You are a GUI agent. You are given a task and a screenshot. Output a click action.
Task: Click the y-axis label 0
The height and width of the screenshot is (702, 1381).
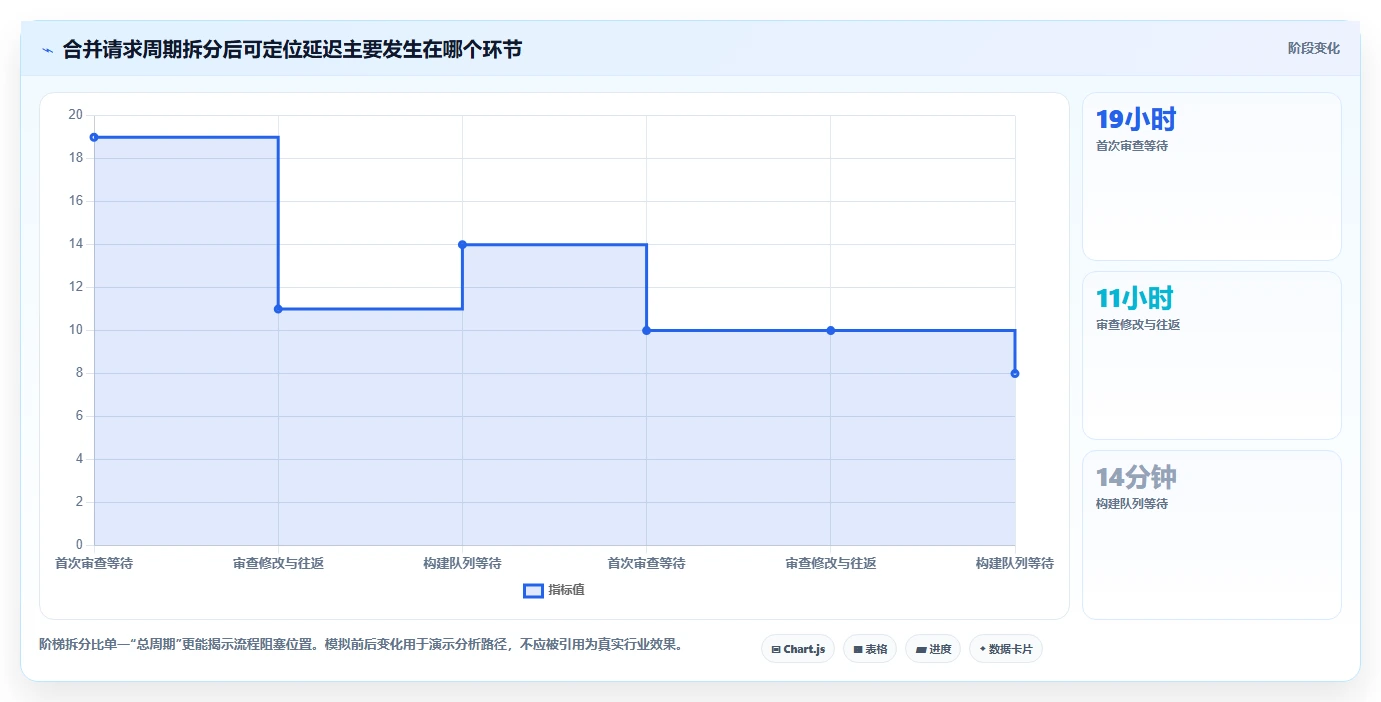tap(79, 545)
